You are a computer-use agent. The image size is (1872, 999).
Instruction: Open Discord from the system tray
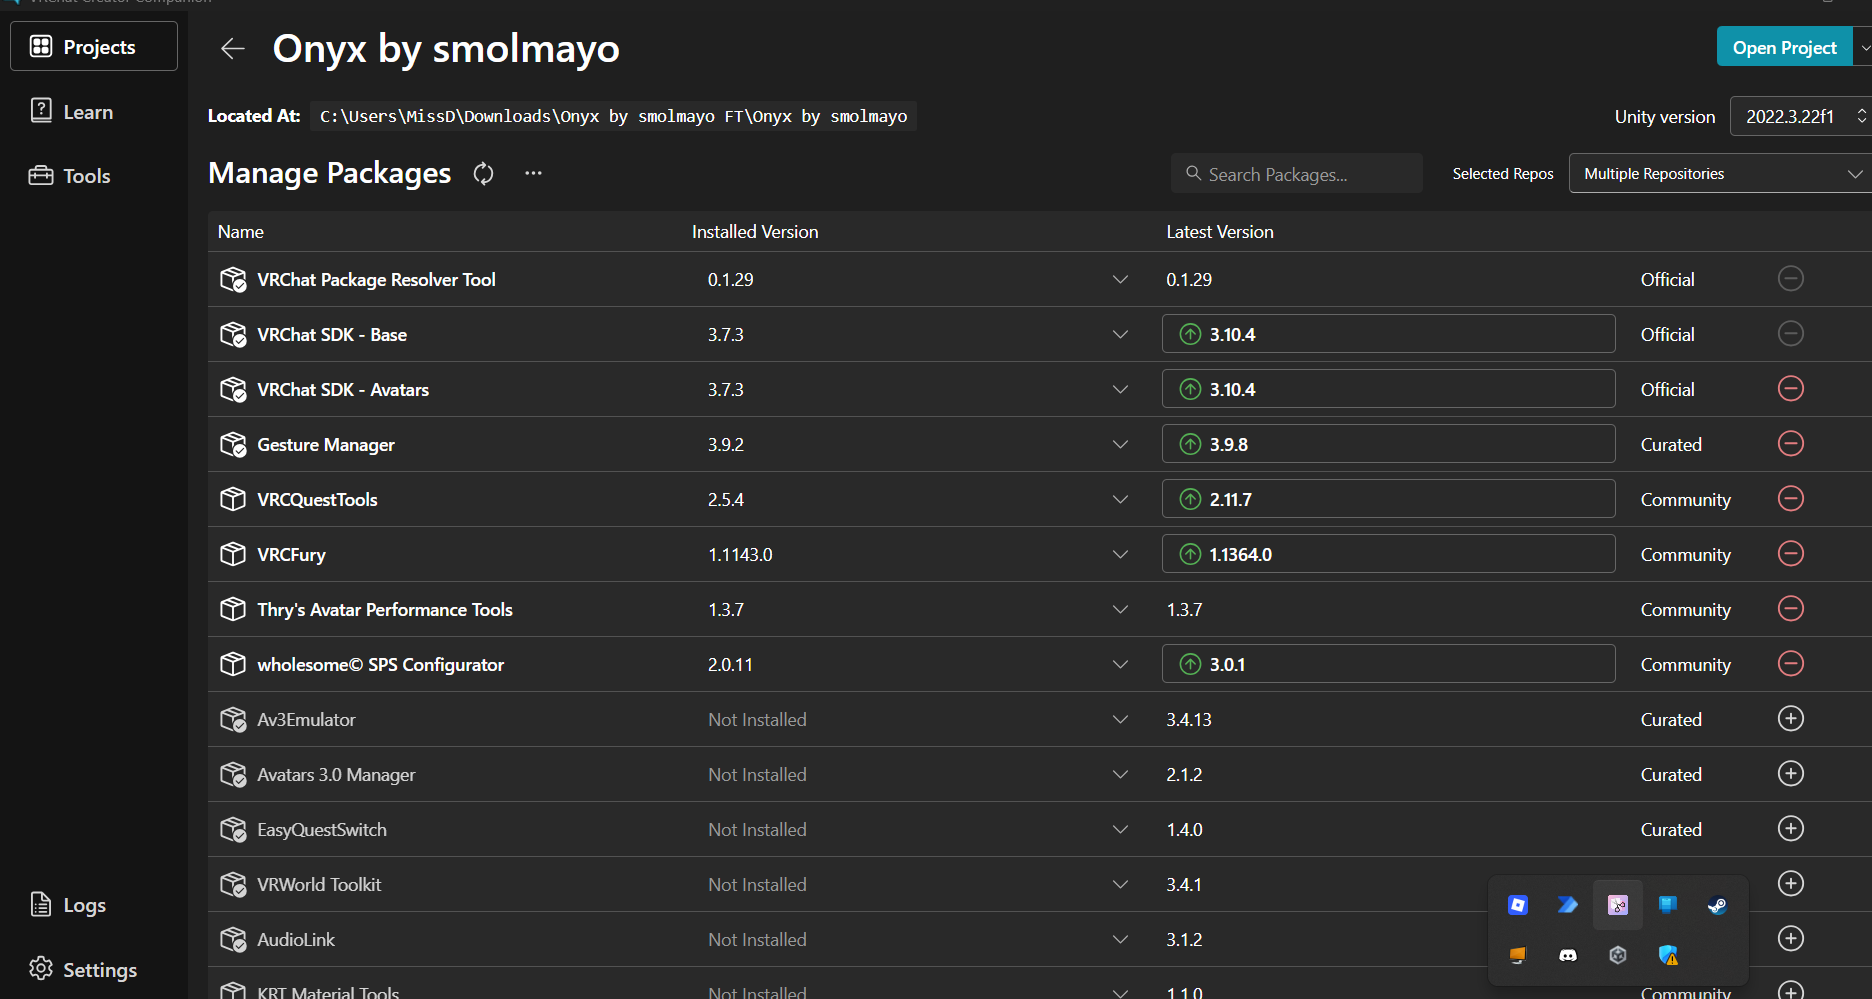(x=1568, y=955)
